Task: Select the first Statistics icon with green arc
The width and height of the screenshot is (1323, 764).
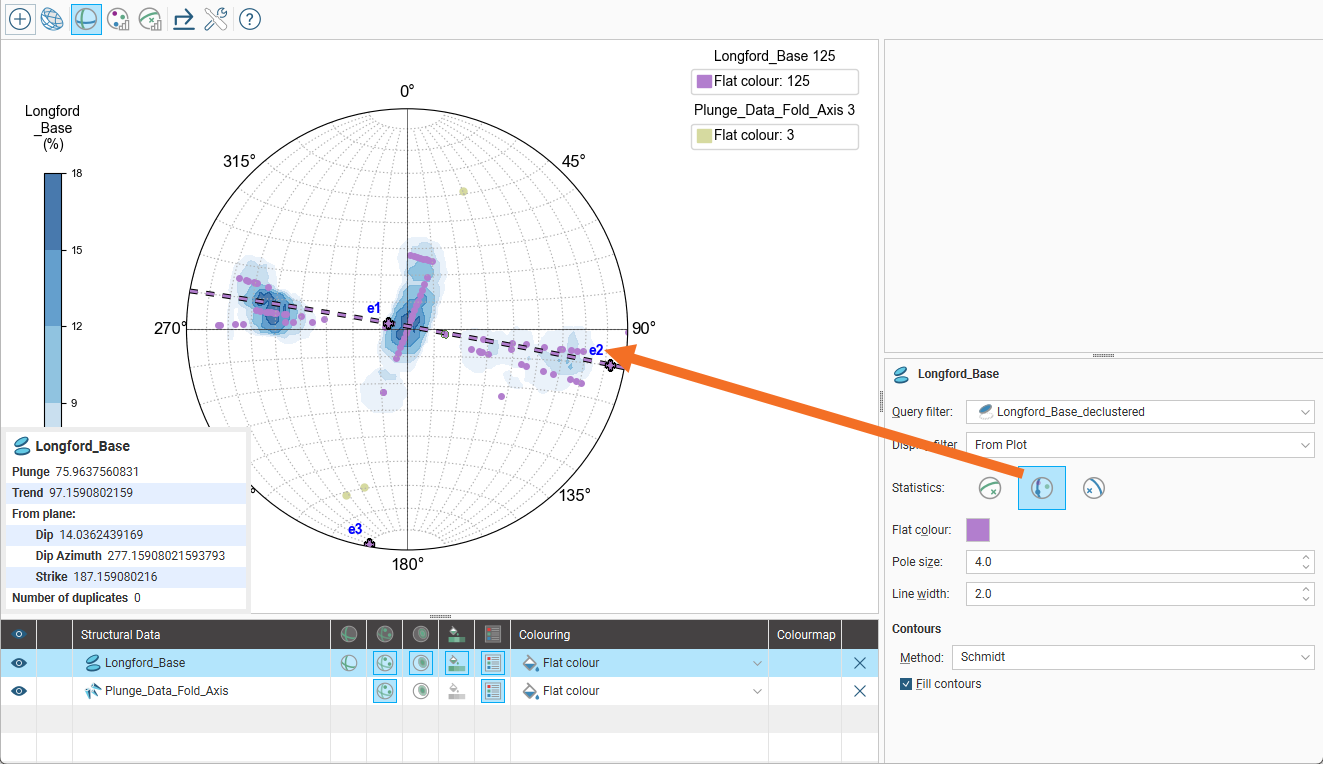Action: click(989, 488)
